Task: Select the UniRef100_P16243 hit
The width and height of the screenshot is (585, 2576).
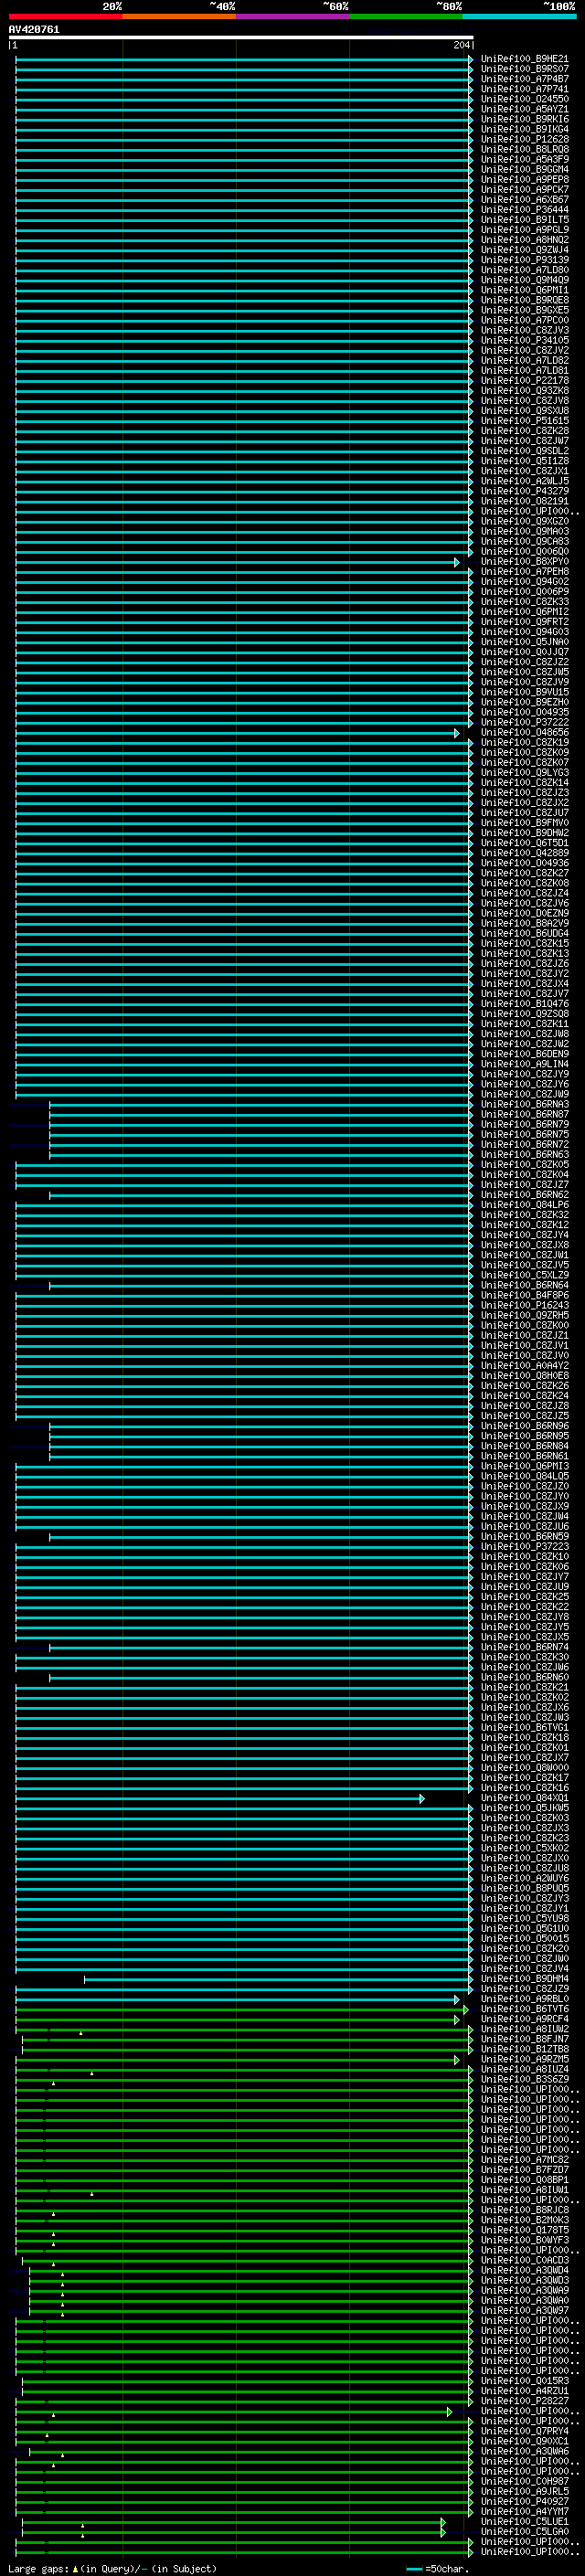Action: (x=525, y=1306)
